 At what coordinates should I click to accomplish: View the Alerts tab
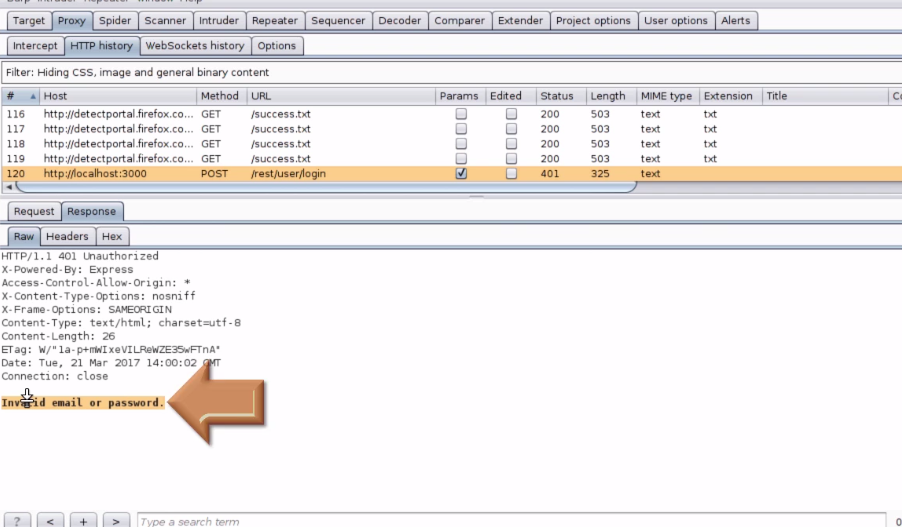pos(736,21)
